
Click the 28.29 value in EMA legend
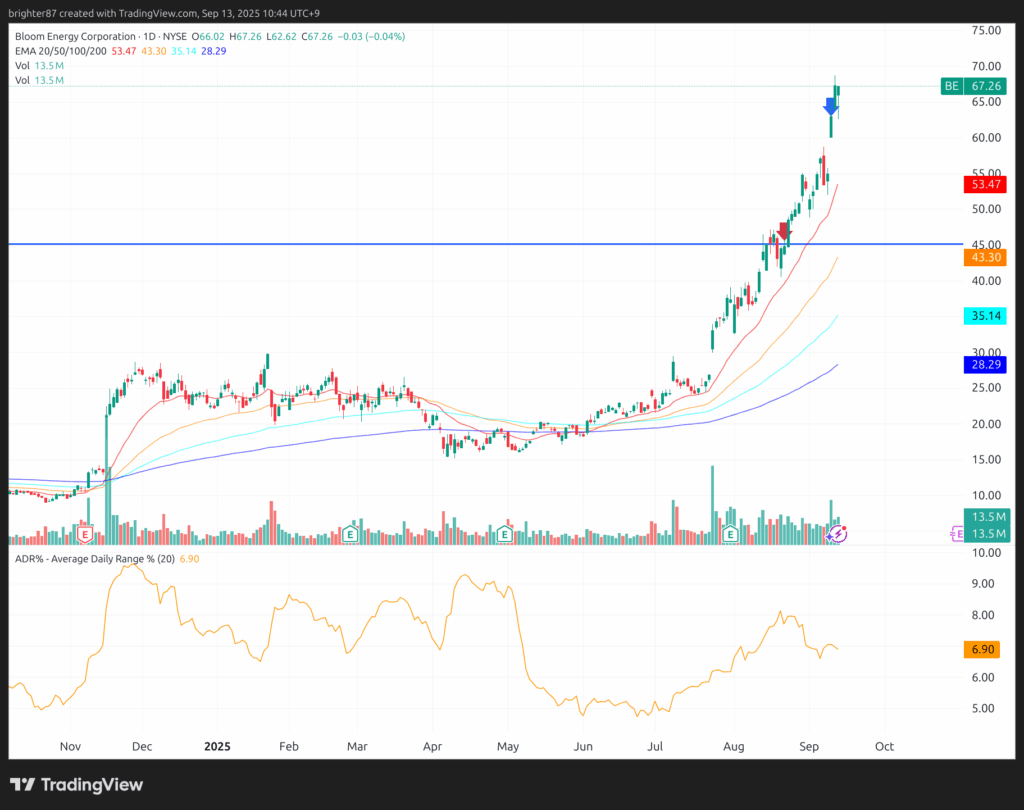coord(214,51)
